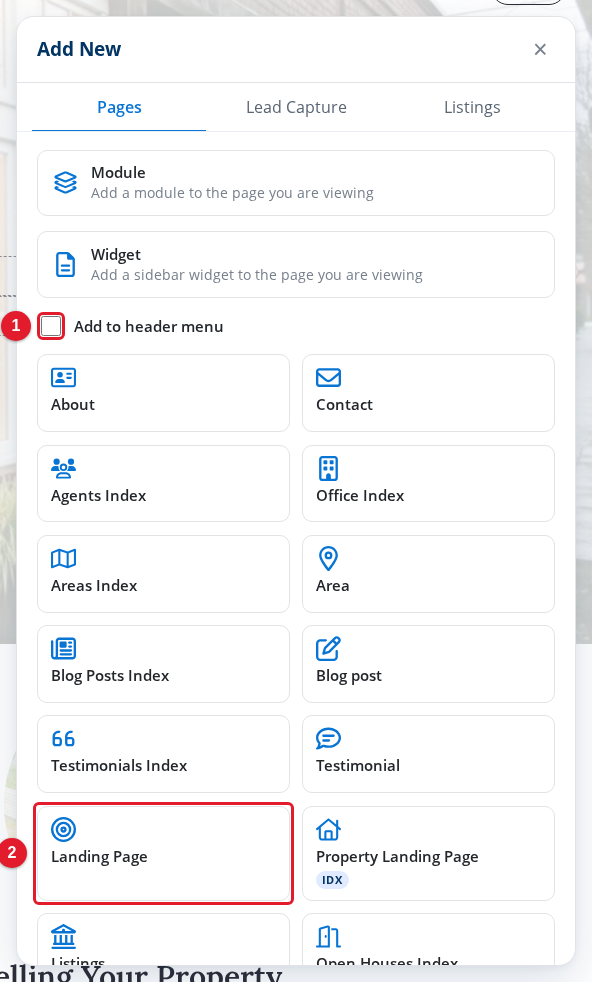The width and height of the screenshot is (592, 982).
Task: Click 'Add a sidebar widget to the page' text
Action: tap(257, 275)
